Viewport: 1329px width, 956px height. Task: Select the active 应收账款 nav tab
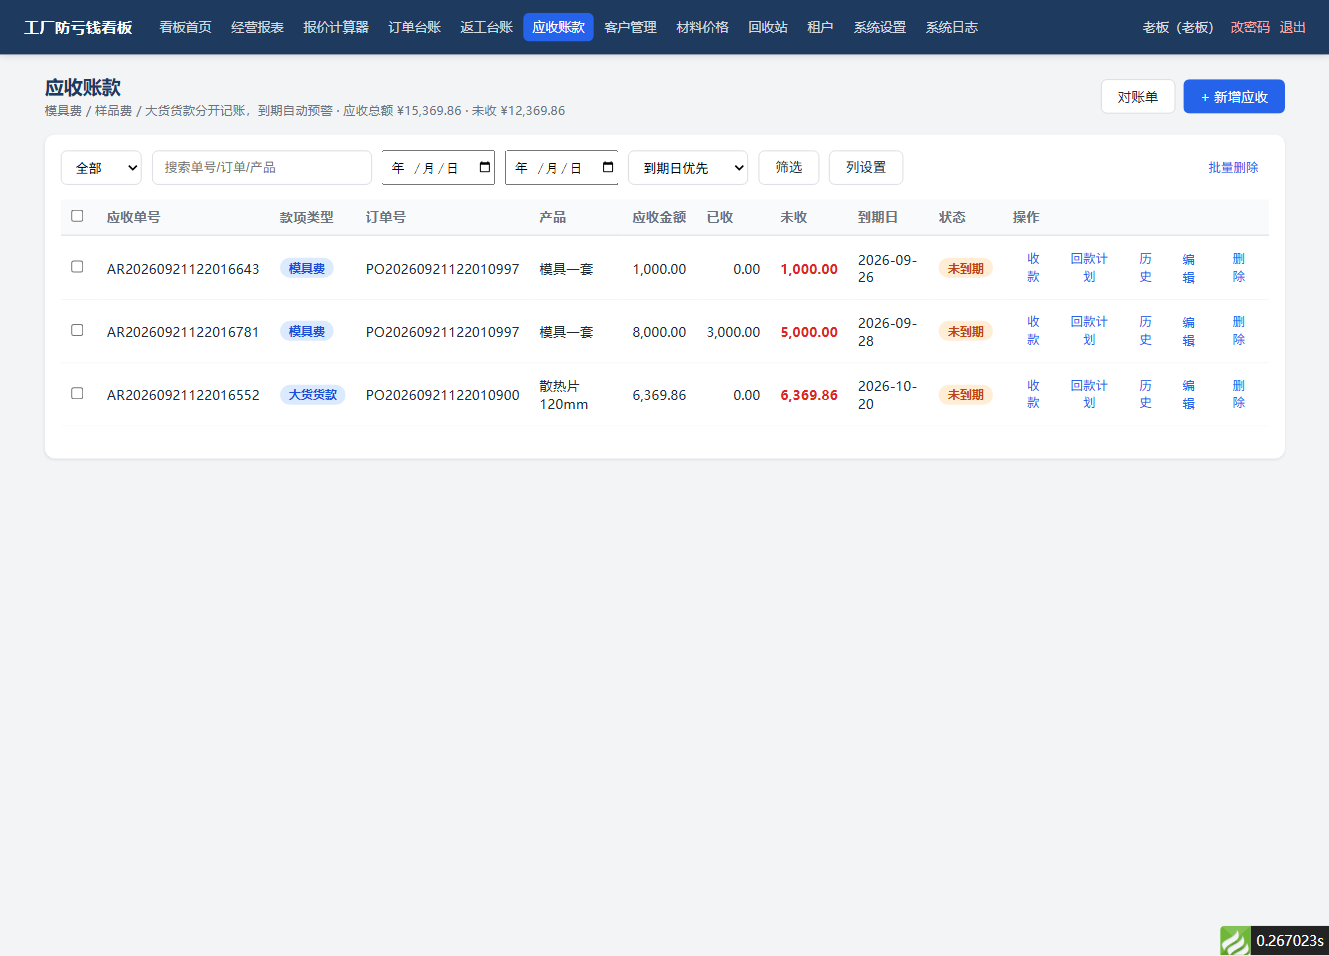(x=559, y=27)
